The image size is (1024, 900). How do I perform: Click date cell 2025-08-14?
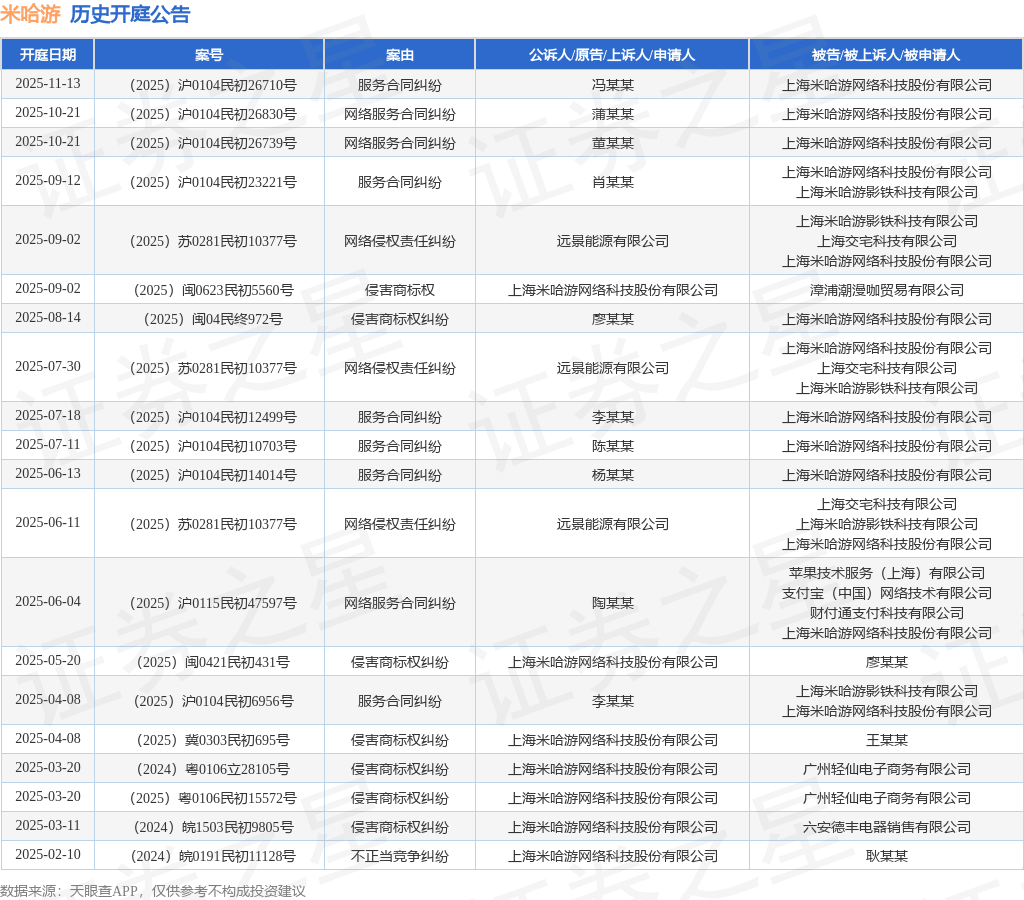coord(48,317)
